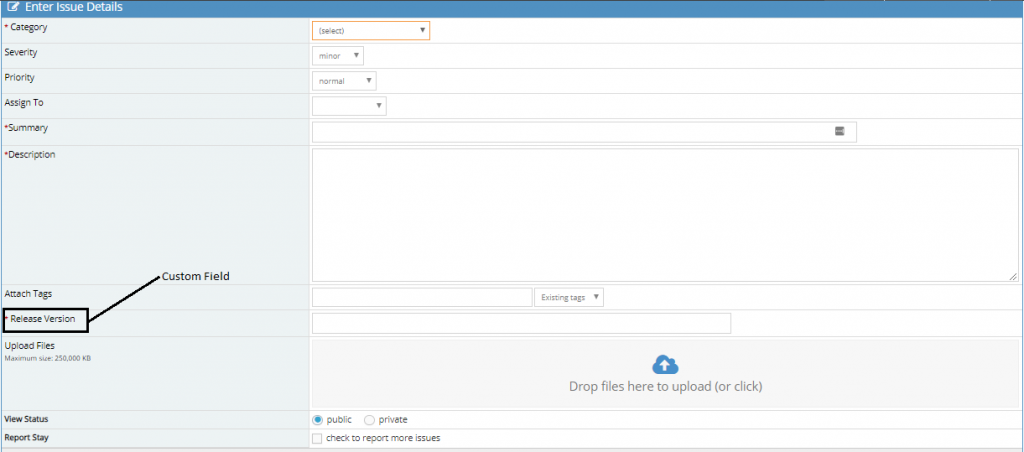Select the private view status option
This screenshot has width=1024, height=452.
click(369, 420)
